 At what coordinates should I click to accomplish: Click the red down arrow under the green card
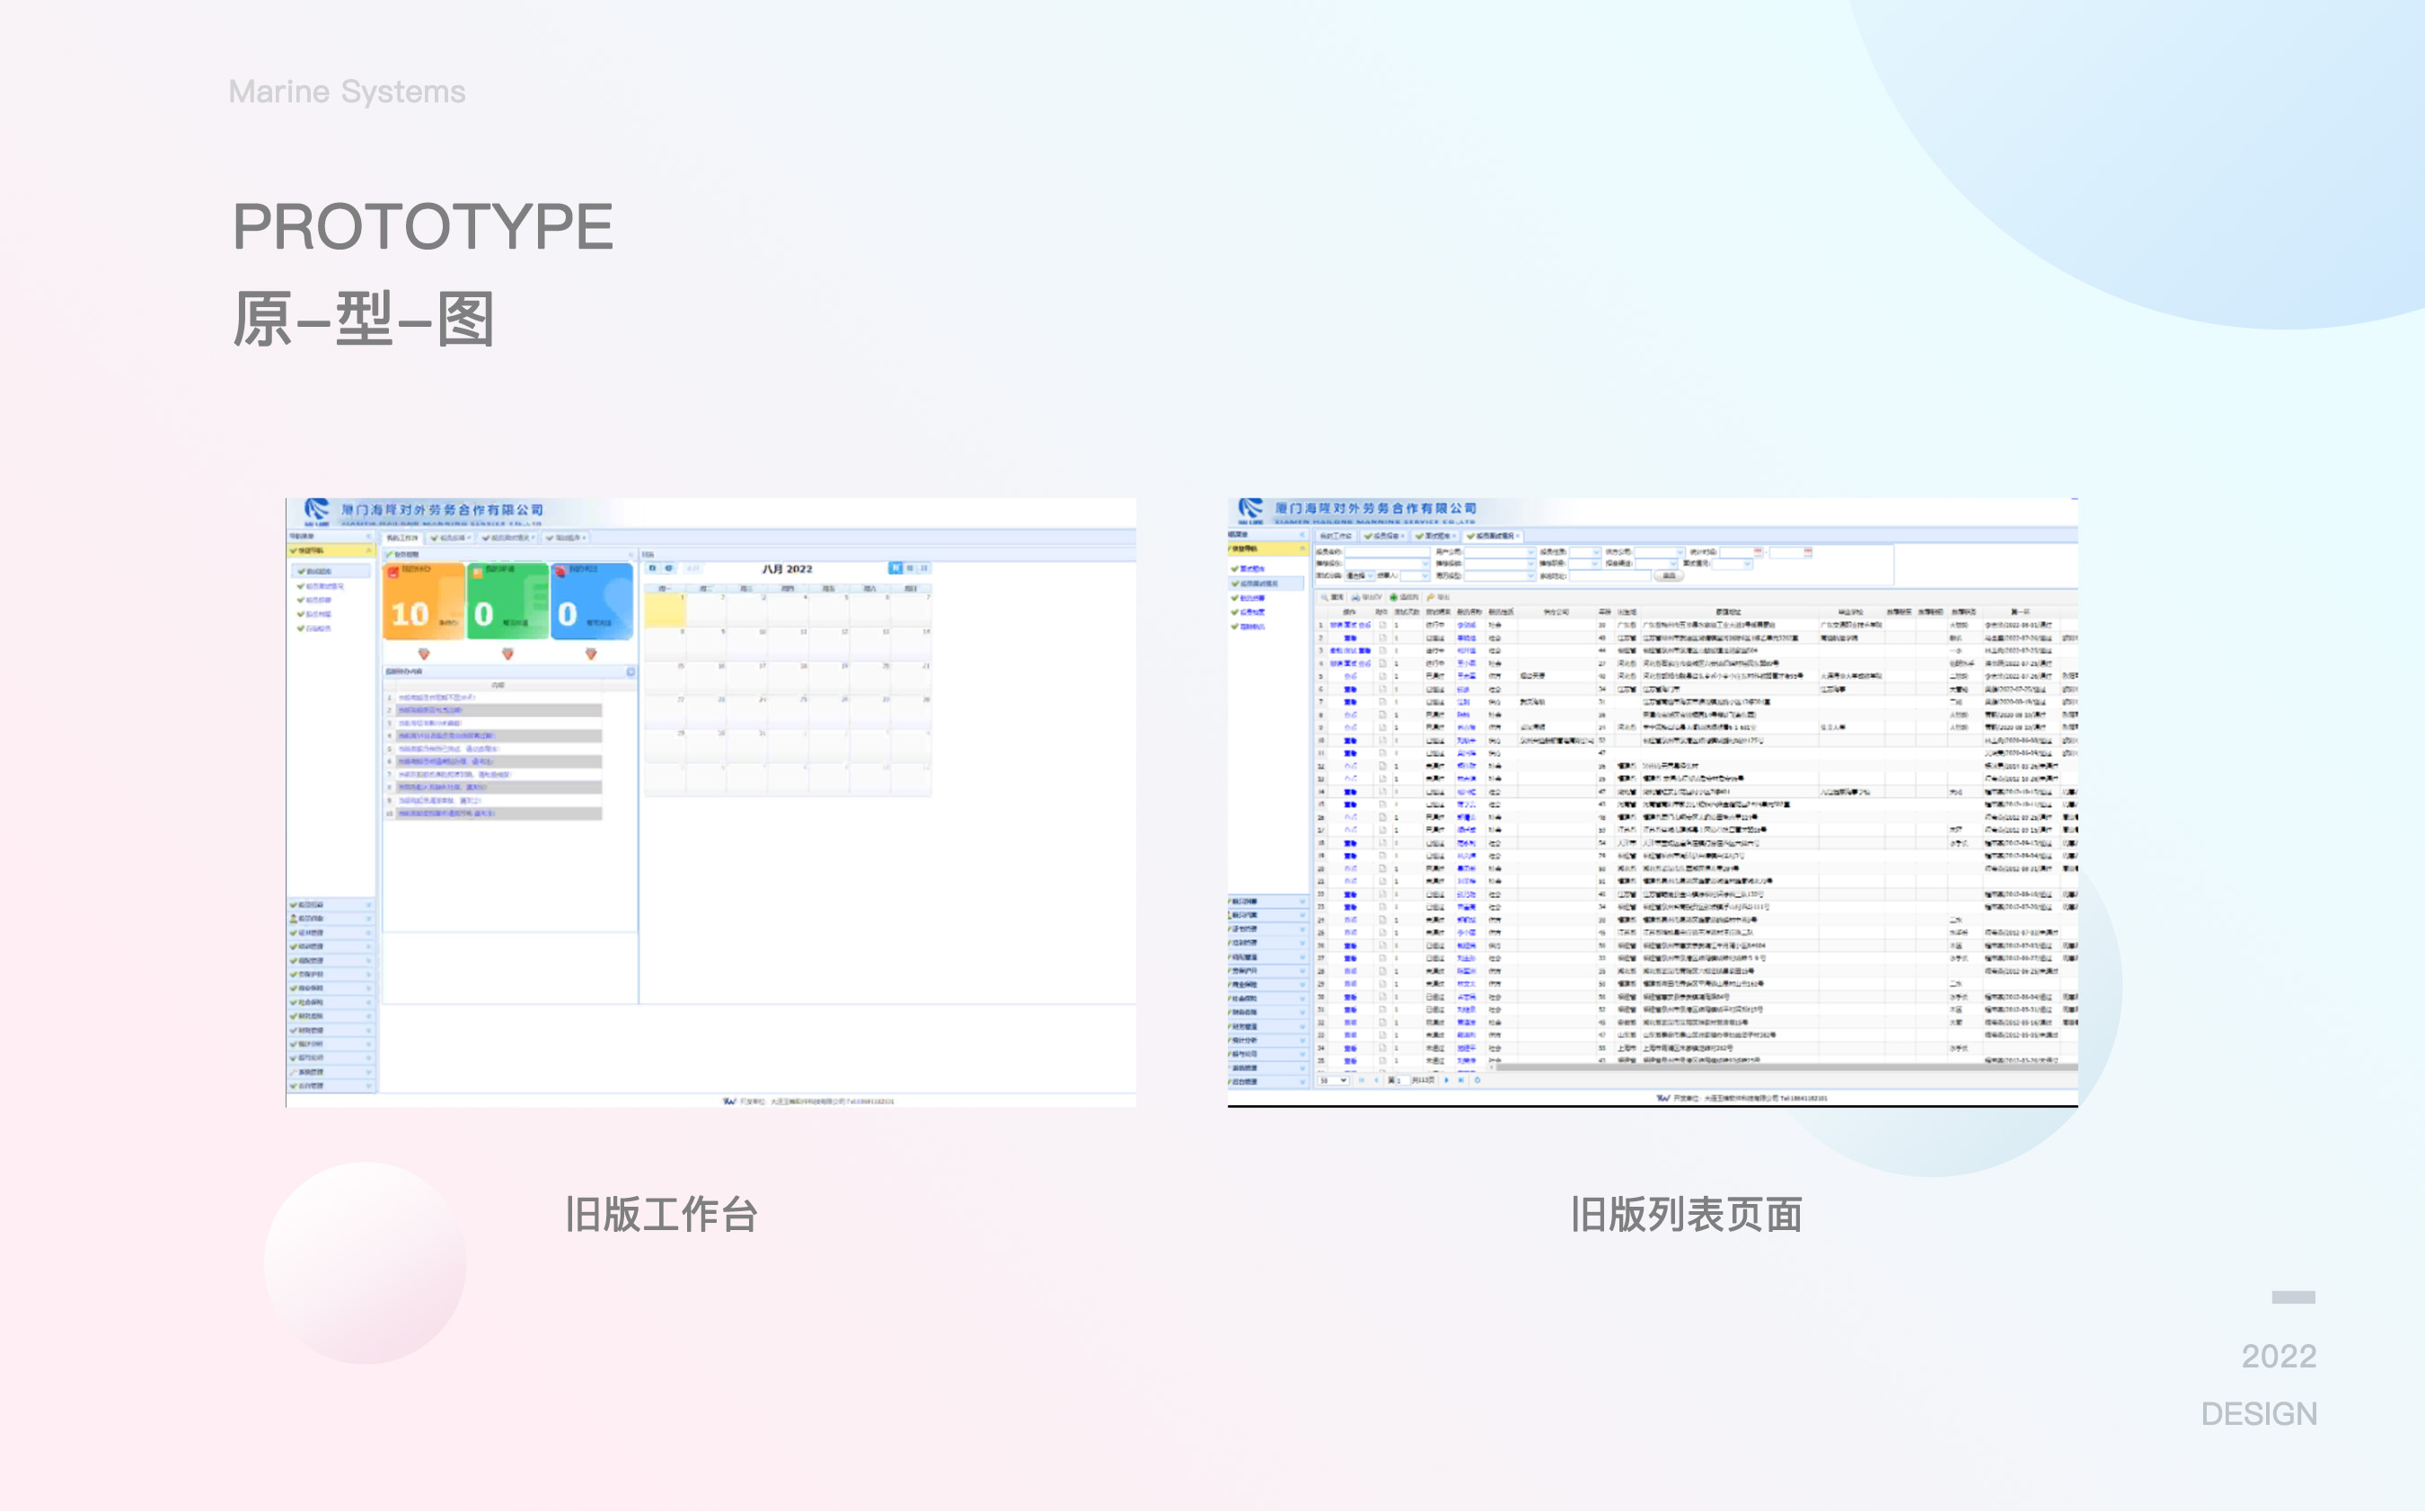508,654
